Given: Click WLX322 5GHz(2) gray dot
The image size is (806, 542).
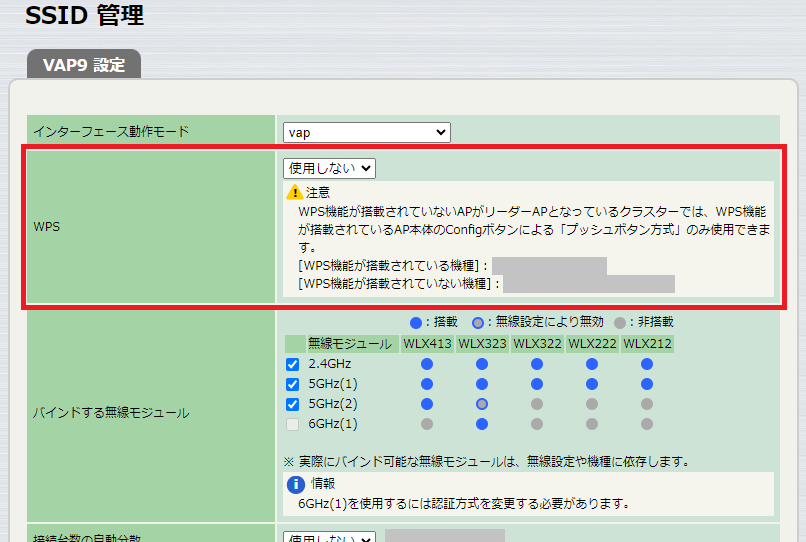Looking at the screenshot, I should (x=537, y=404).
